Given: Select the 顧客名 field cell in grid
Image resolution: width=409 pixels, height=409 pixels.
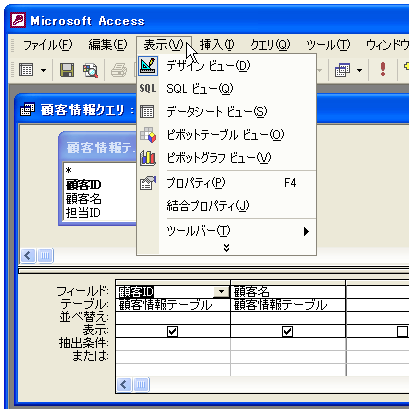Looking at the screenshot, I should tap(288, 292).
